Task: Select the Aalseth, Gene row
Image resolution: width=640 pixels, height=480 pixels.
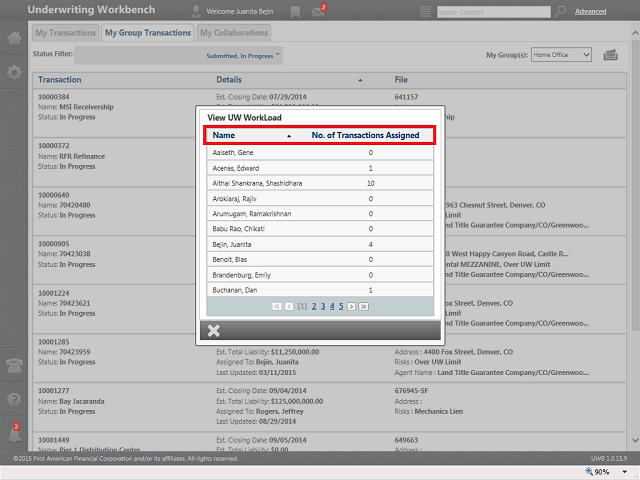Action: 320,153
